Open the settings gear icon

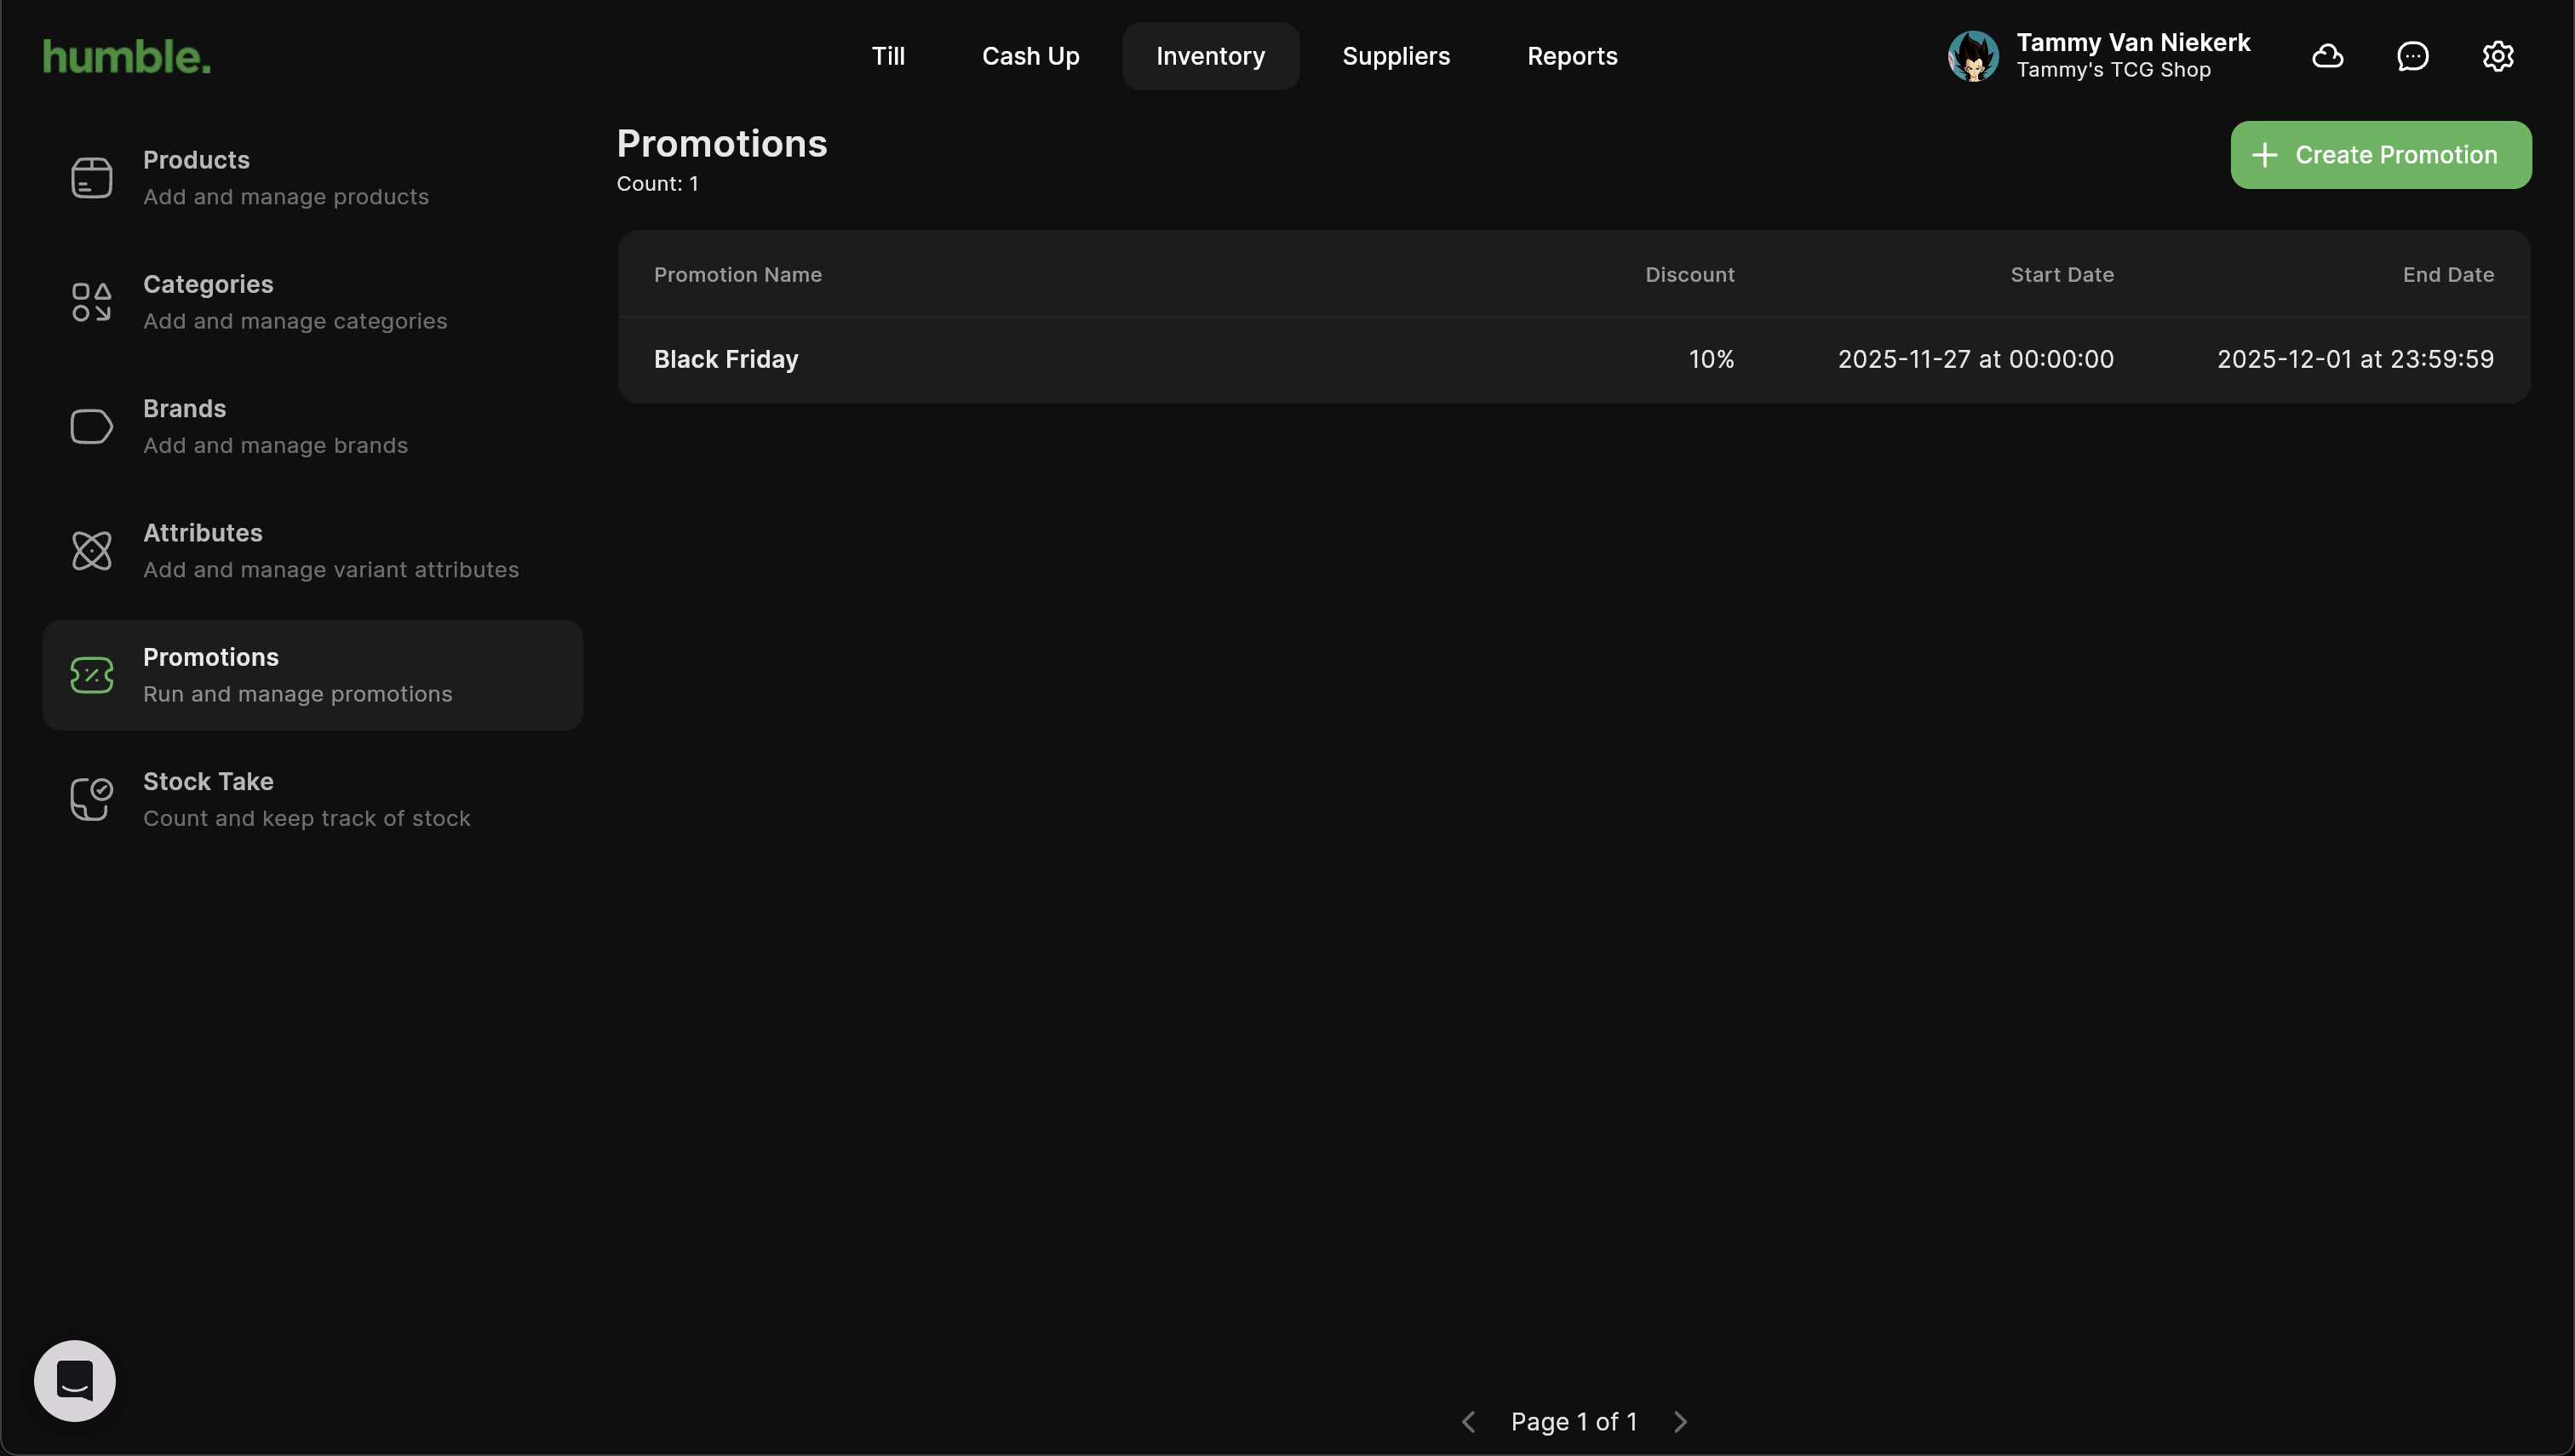pos(2498,56)
